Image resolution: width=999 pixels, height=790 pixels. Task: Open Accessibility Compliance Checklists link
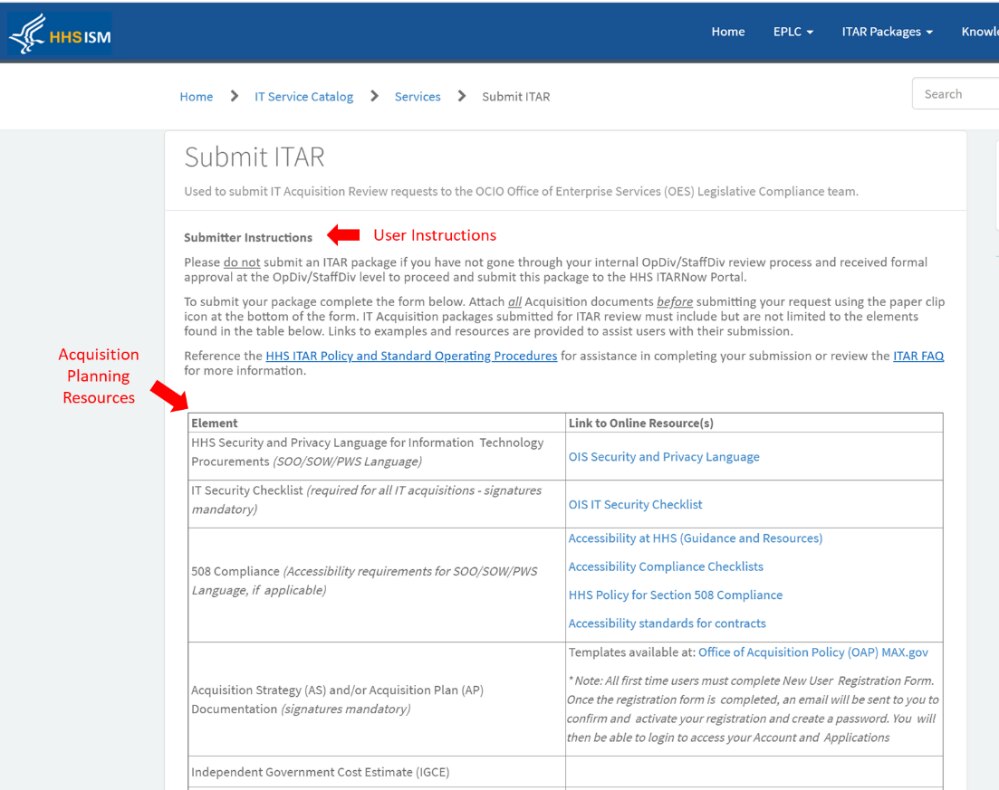pos(665,567)
